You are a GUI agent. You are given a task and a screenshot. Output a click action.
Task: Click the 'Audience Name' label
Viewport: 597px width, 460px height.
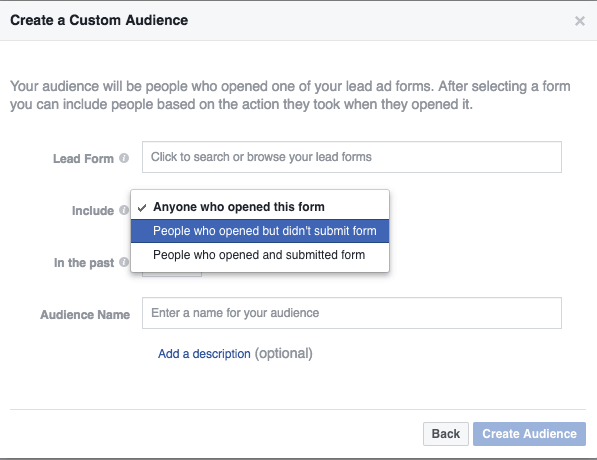(x=85, y=315)
